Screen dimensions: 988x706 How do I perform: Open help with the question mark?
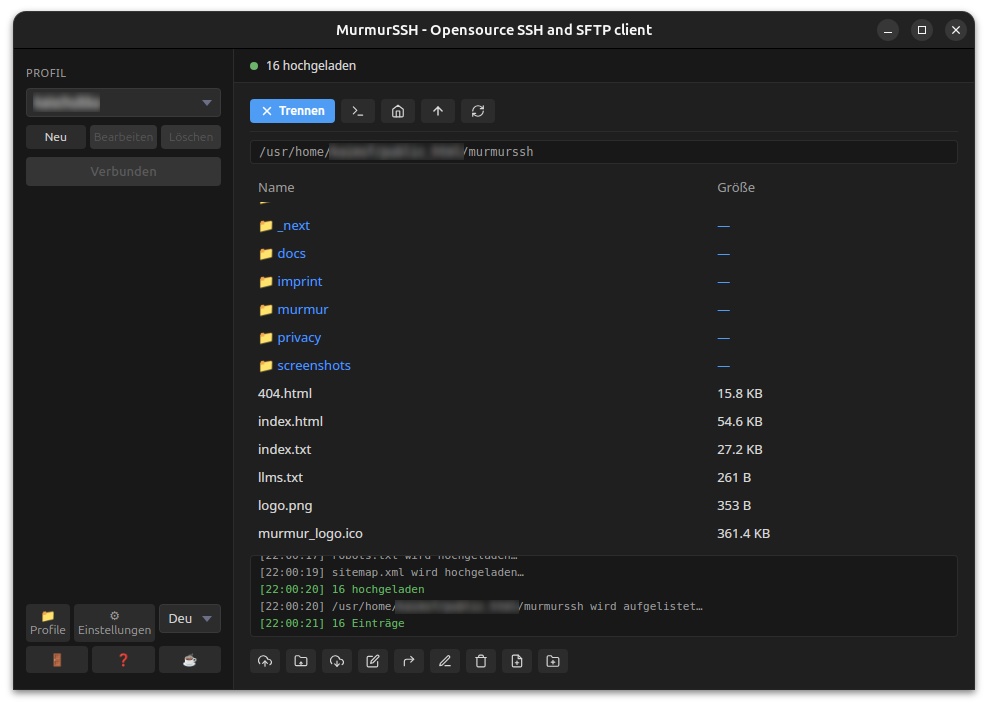123,660
